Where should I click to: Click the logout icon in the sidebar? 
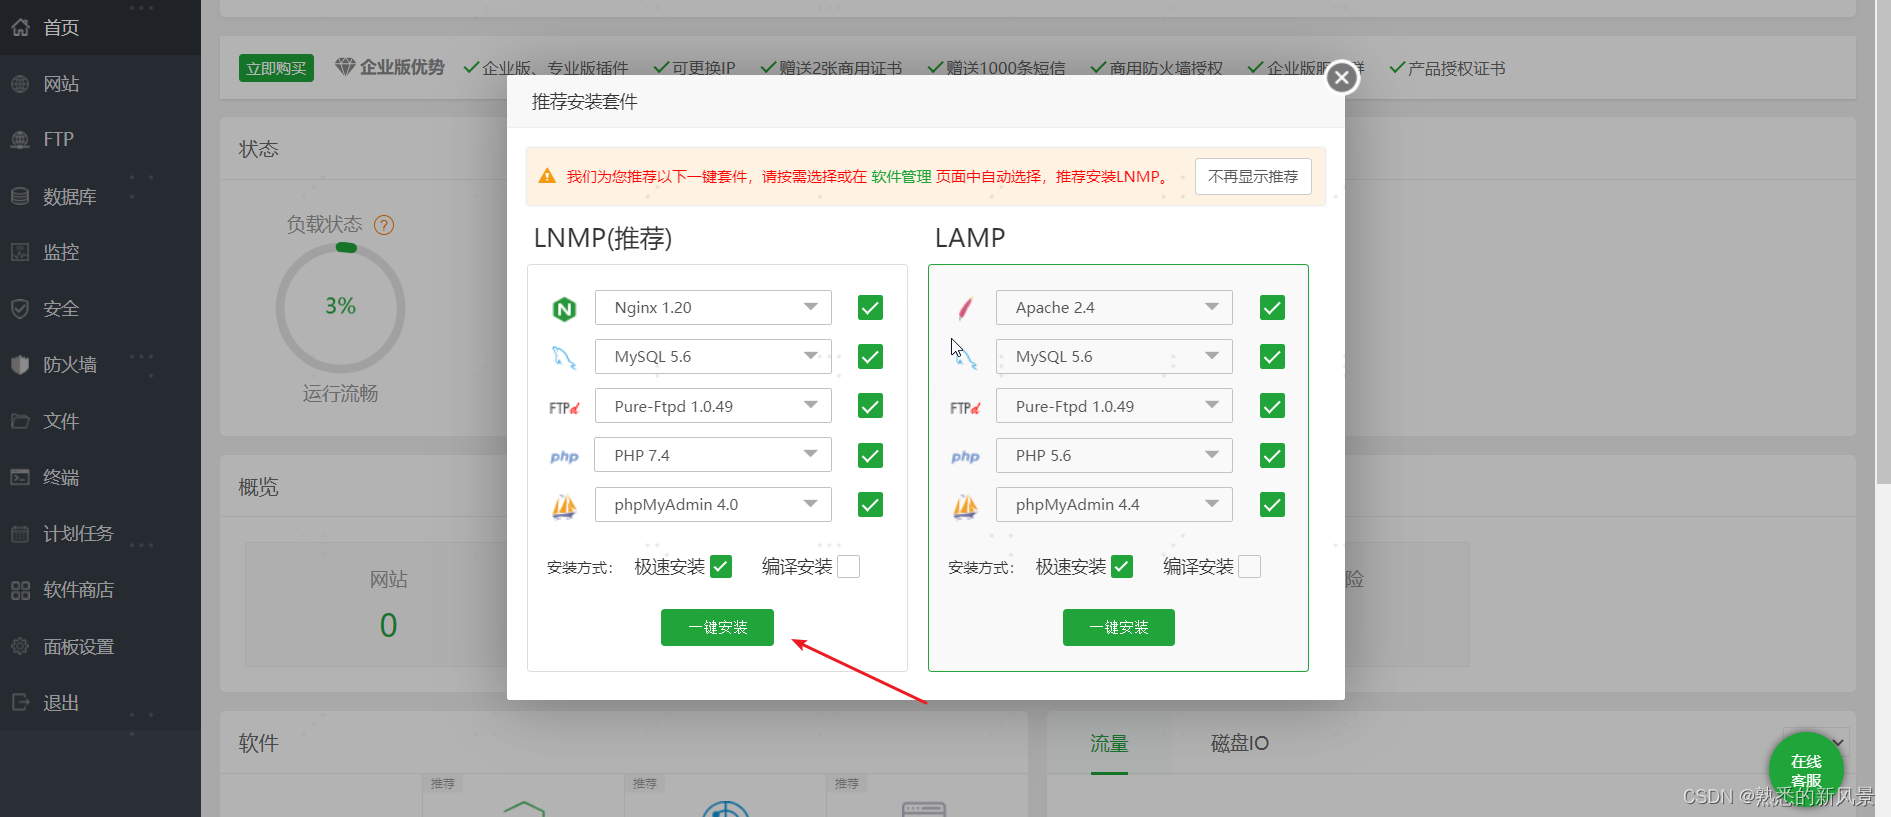[x=20, y=702]
